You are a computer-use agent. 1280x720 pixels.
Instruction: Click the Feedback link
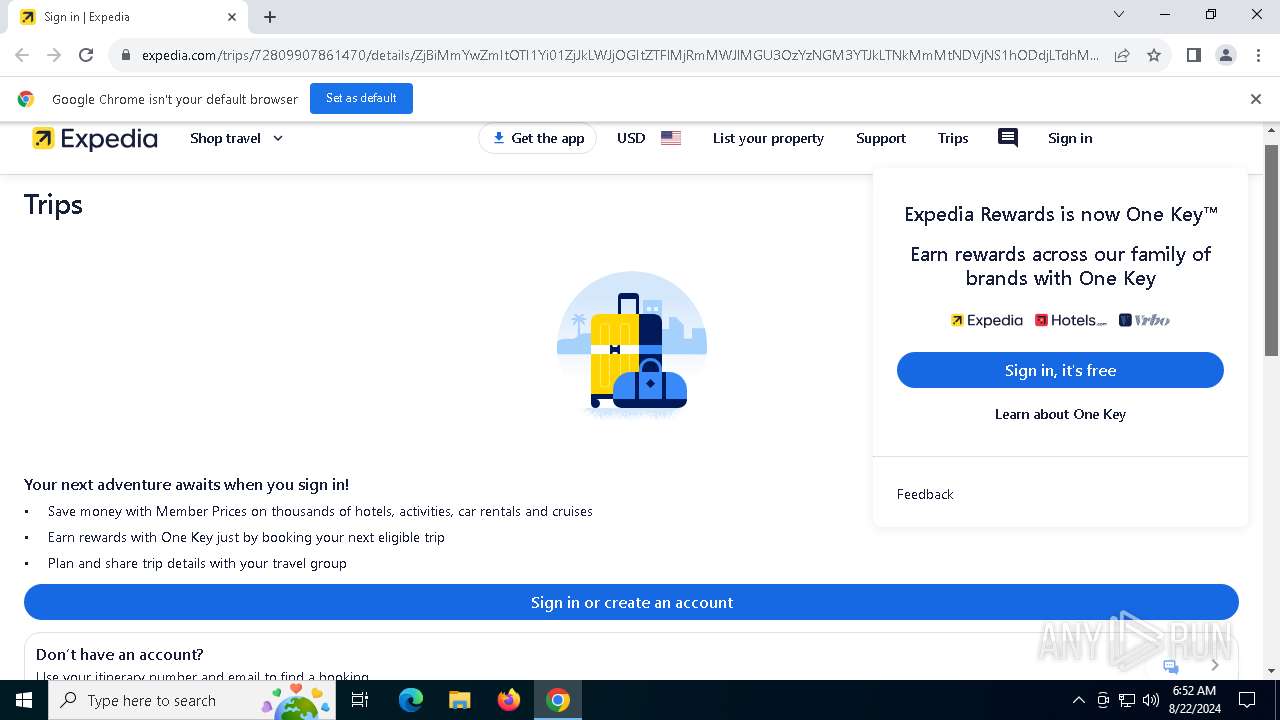(925, 494)
